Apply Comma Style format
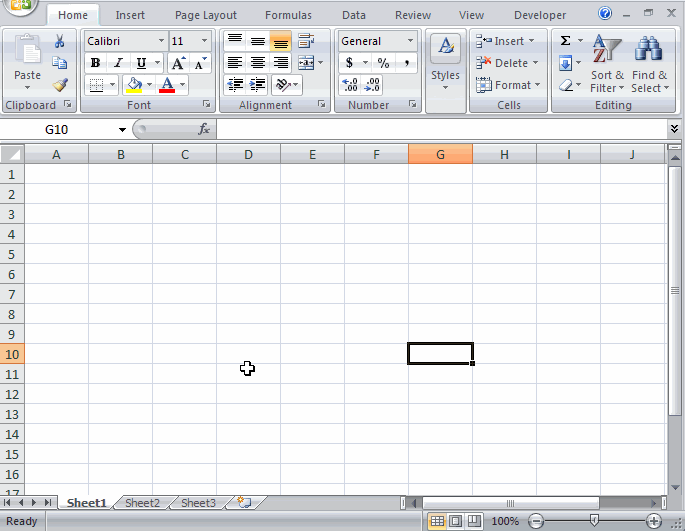Viewport: 685px width, 531px height. (x=407, y=63)
